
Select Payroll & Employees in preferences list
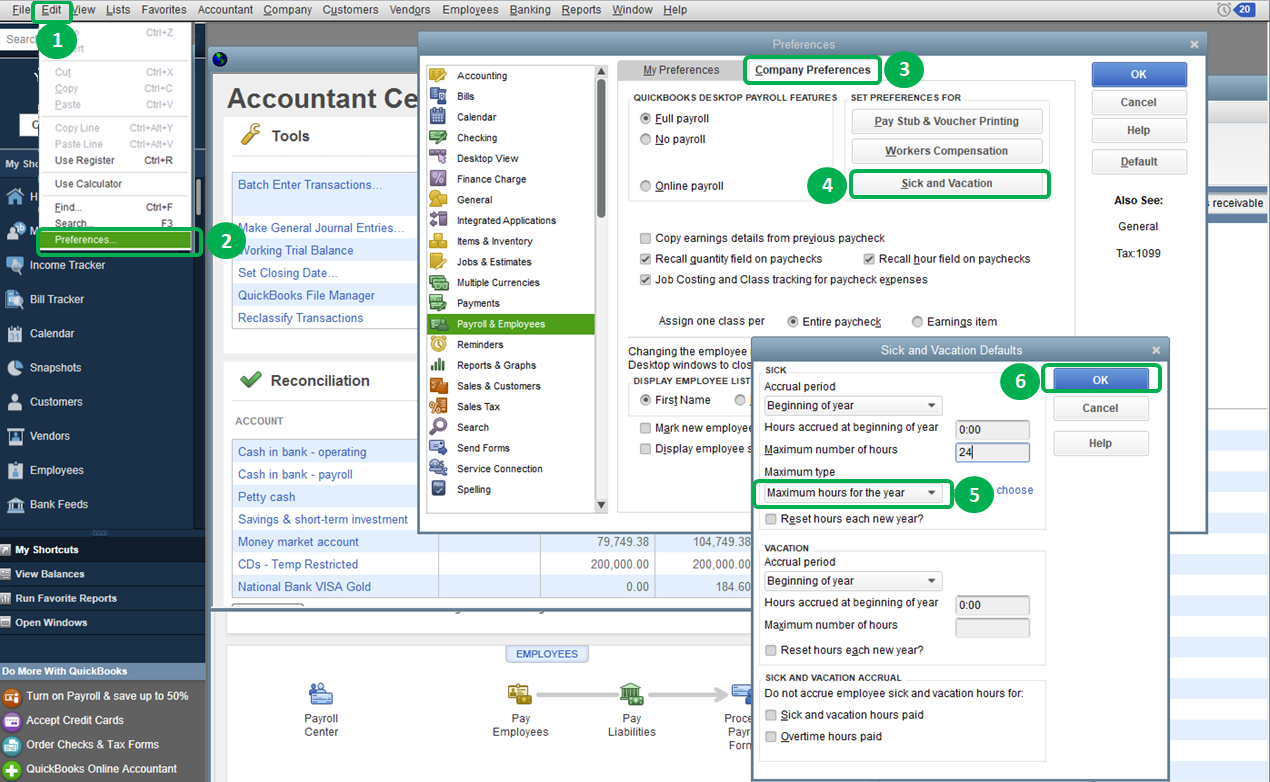[x=511, y=324]
